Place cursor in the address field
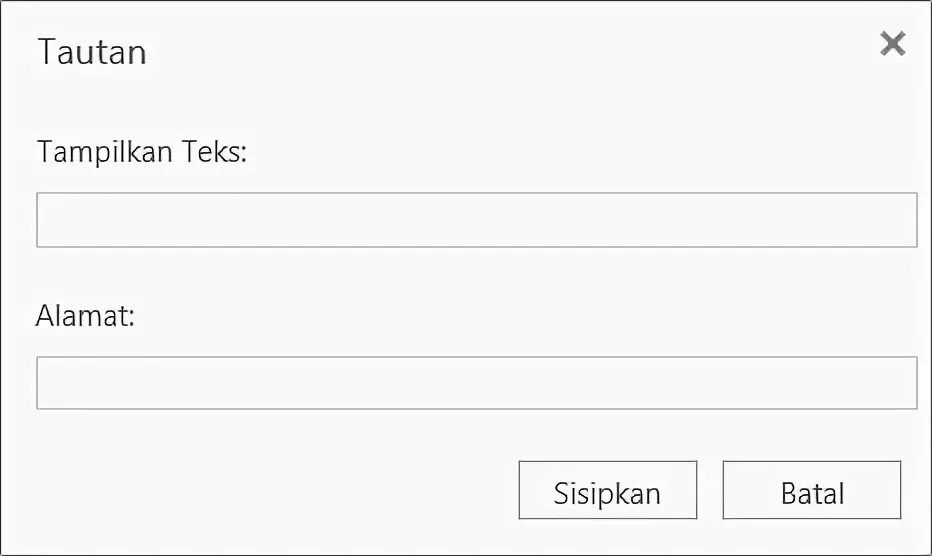The image size is (932, 556). (x=476, y=383)
